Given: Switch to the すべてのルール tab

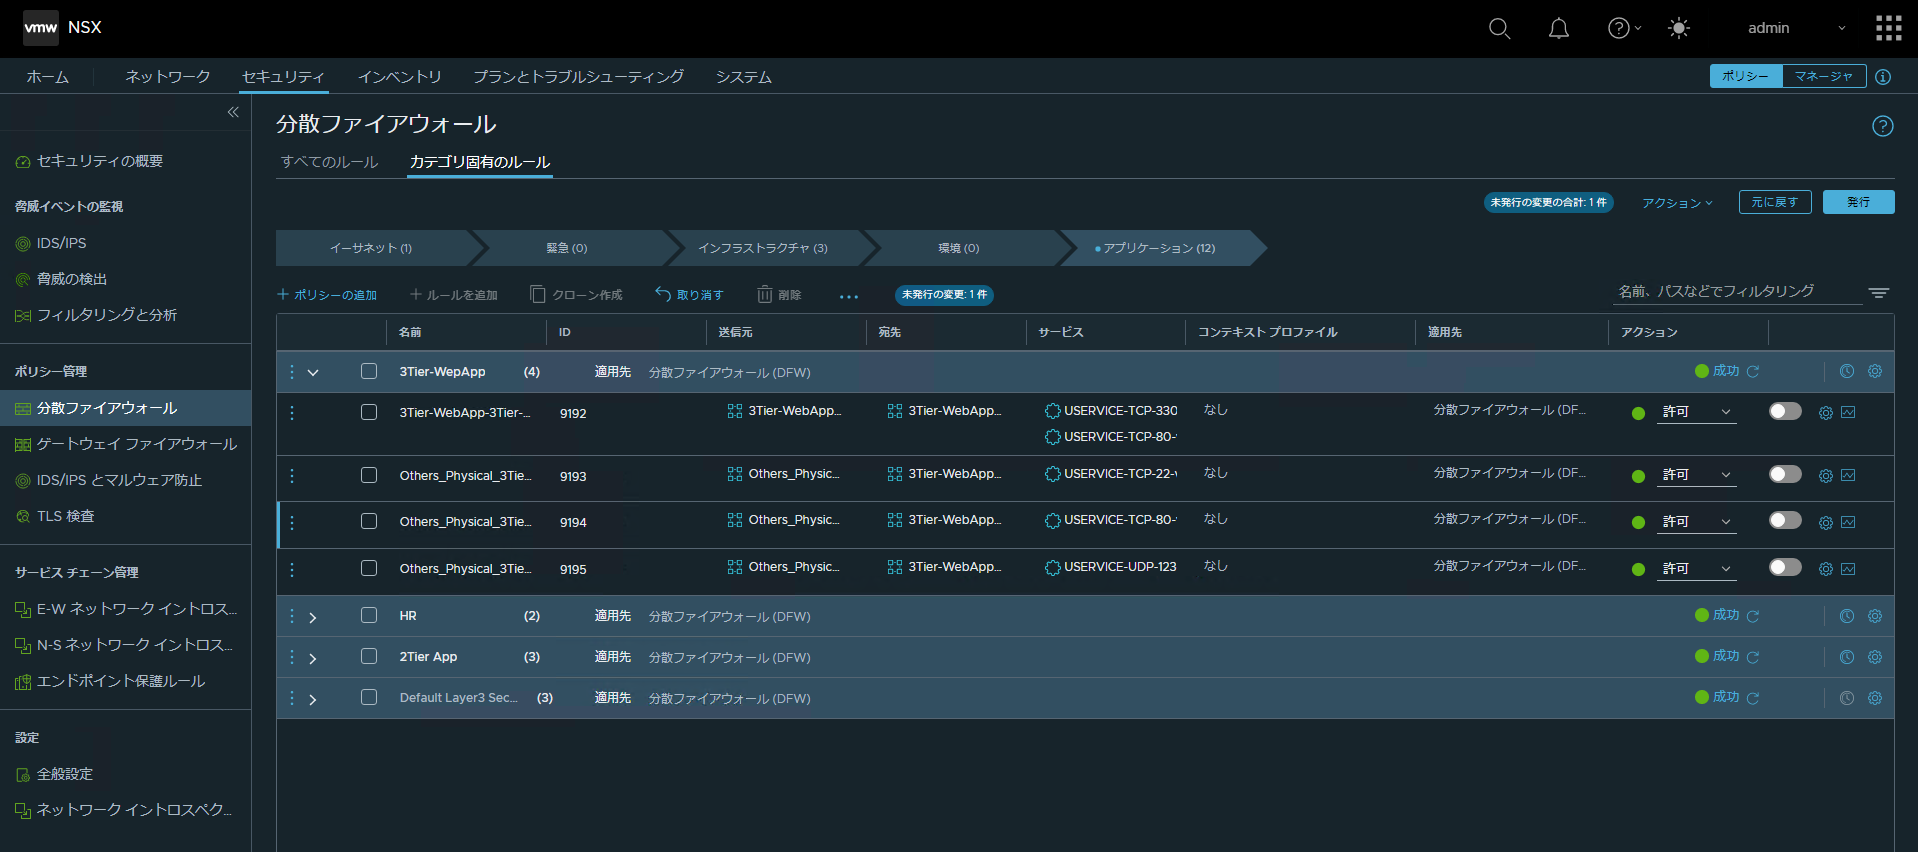Looking at the screenshot, I should coord(329,162).
